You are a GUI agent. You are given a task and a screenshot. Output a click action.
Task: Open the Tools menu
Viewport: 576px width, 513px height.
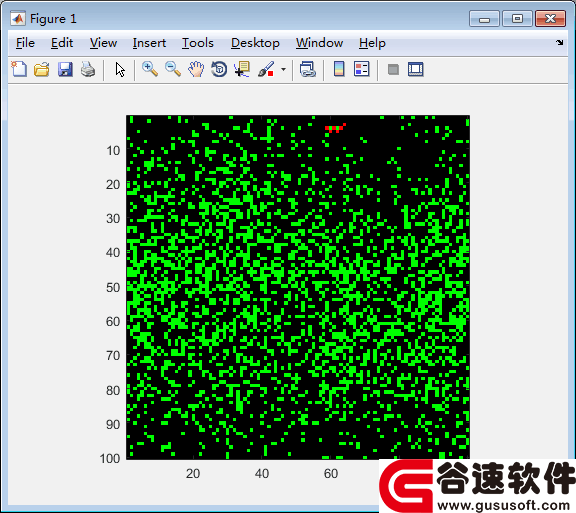click(198, 43)
